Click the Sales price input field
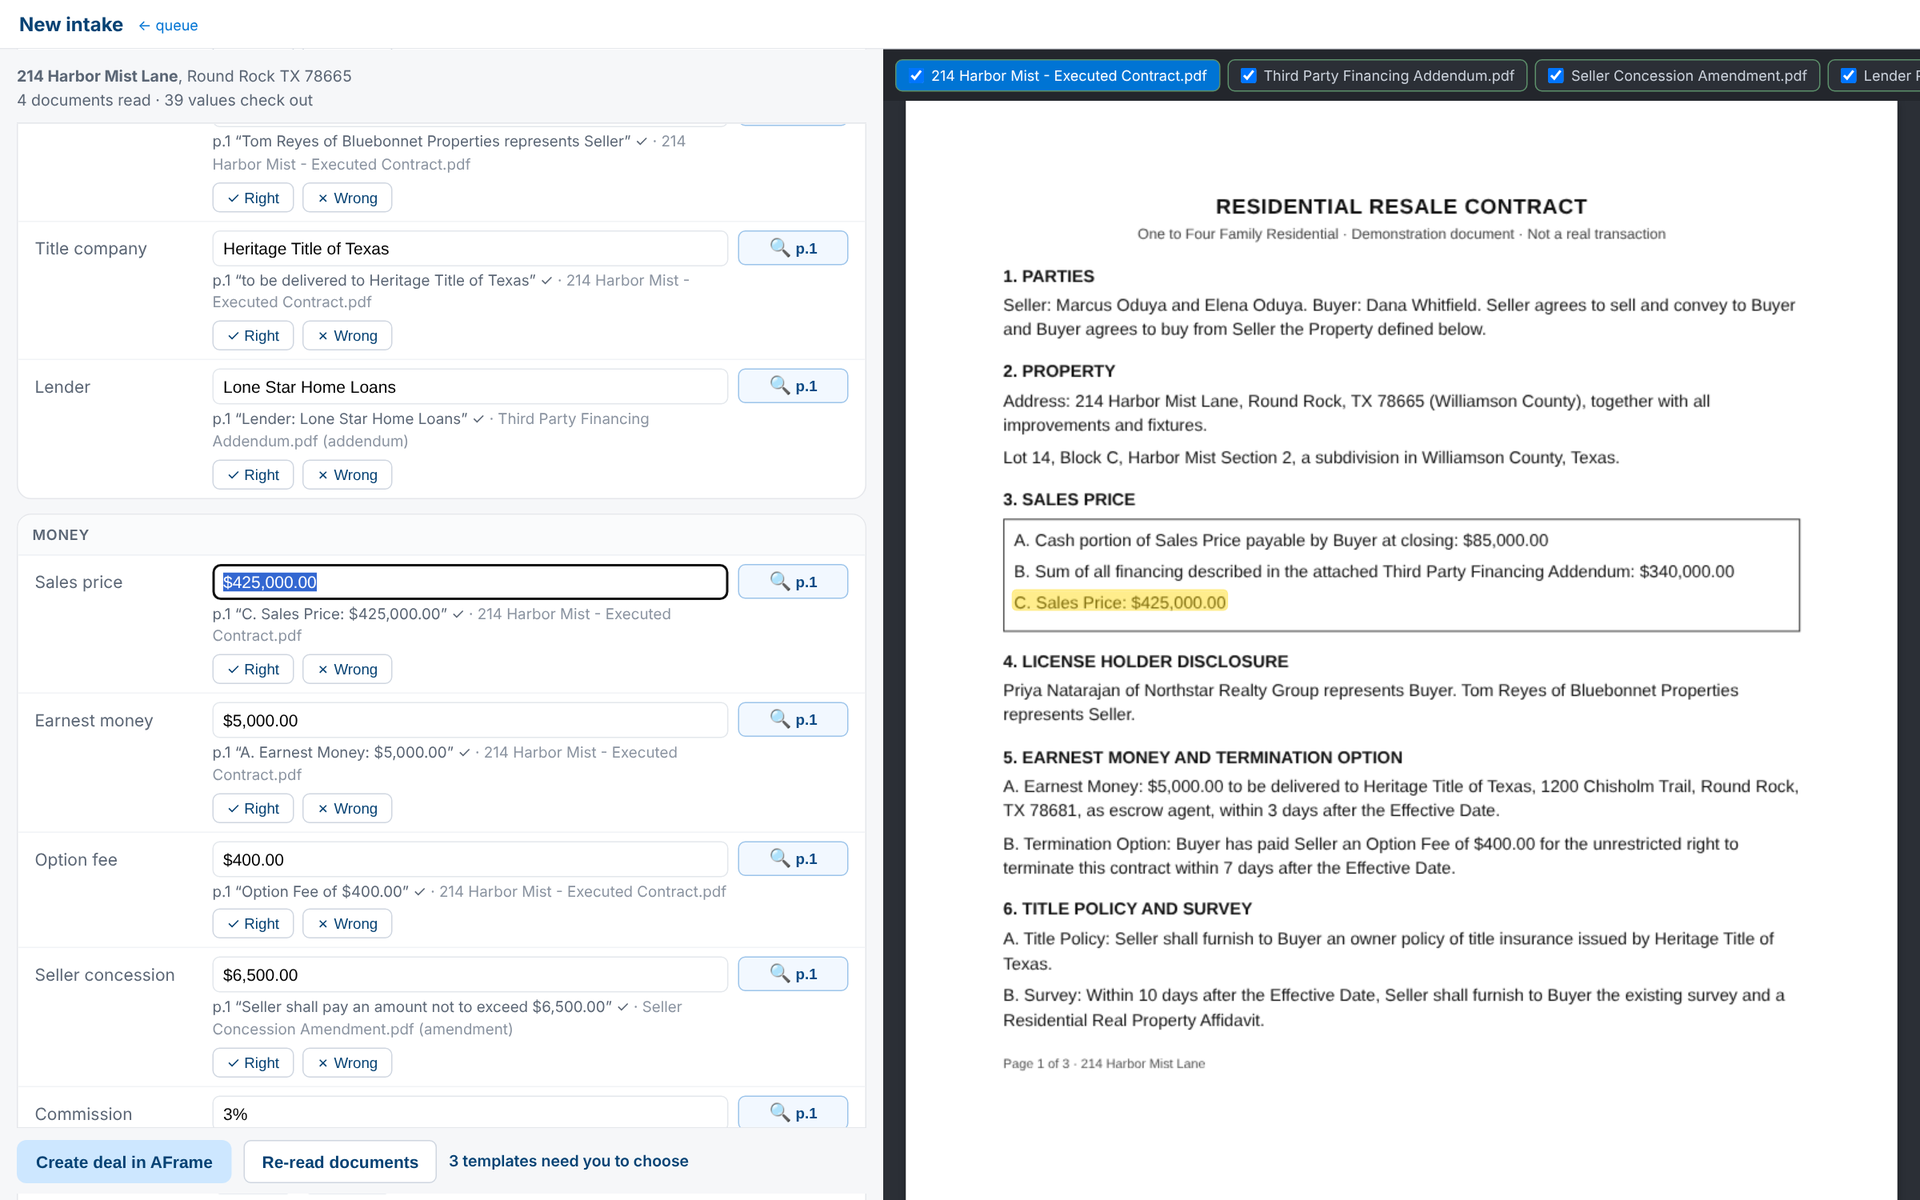Image resolution: width=1920 pixels, height=1200 pixels. (470, 582)
